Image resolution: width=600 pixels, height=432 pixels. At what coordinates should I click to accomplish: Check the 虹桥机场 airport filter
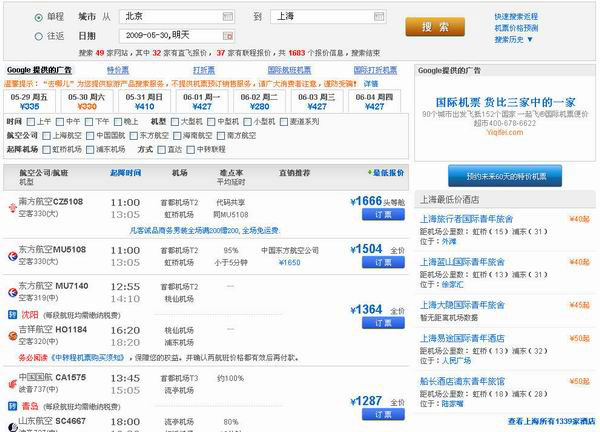(x=46, y=150)
